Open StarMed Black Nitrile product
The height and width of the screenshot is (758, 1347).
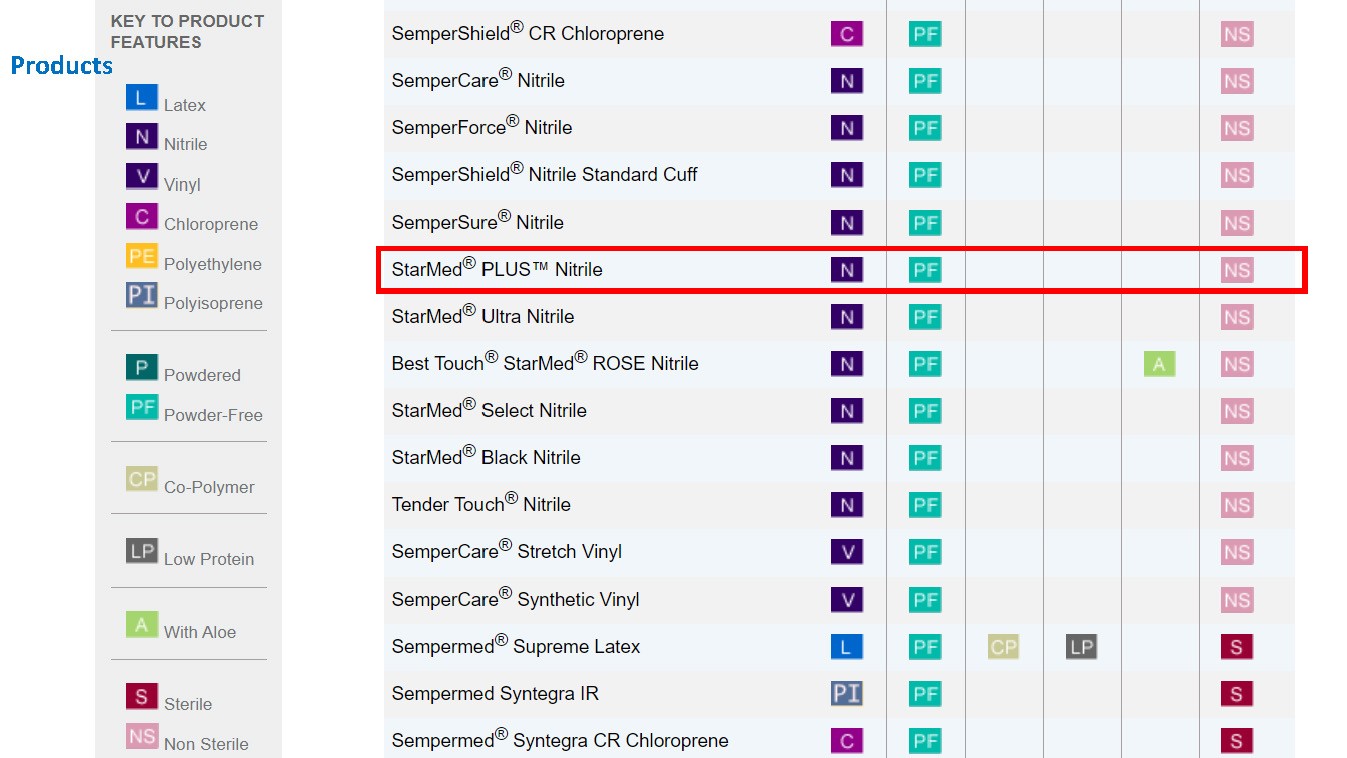(x=486, y=456)
